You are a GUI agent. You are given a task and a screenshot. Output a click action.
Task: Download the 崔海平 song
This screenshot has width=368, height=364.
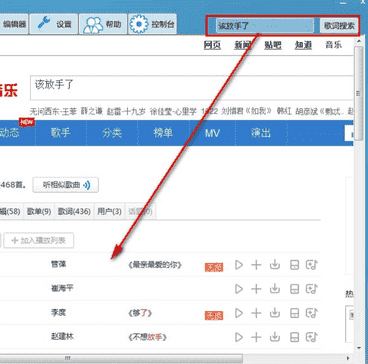(275, 289)
